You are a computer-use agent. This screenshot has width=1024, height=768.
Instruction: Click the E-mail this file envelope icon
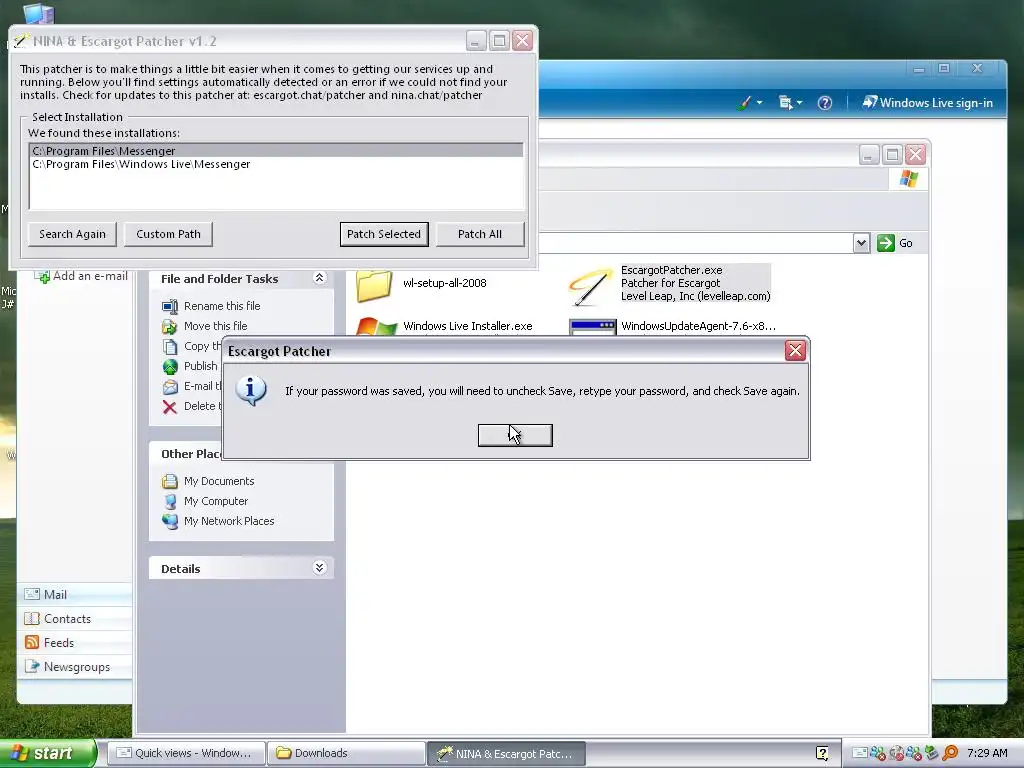click(170, 387)
